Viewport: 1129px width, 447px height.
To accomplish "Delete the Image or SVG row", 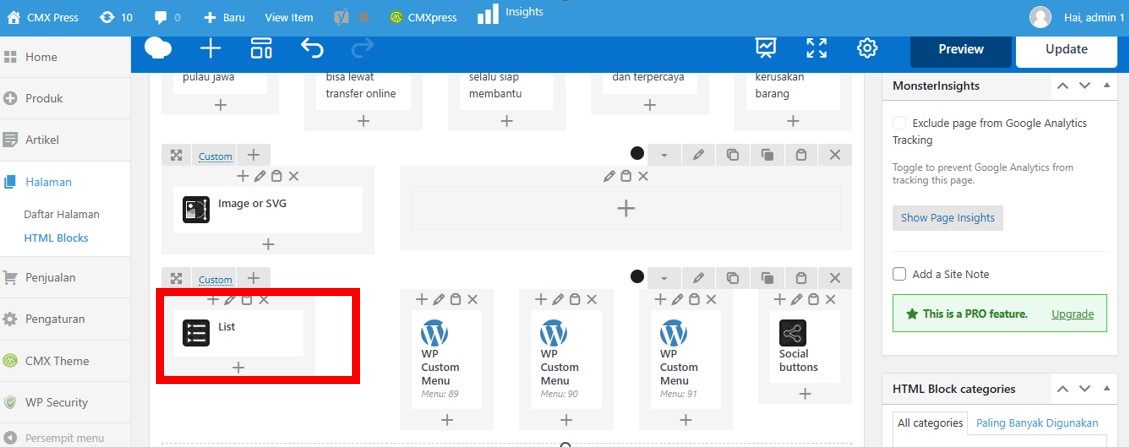I will [x=835, y=155].
